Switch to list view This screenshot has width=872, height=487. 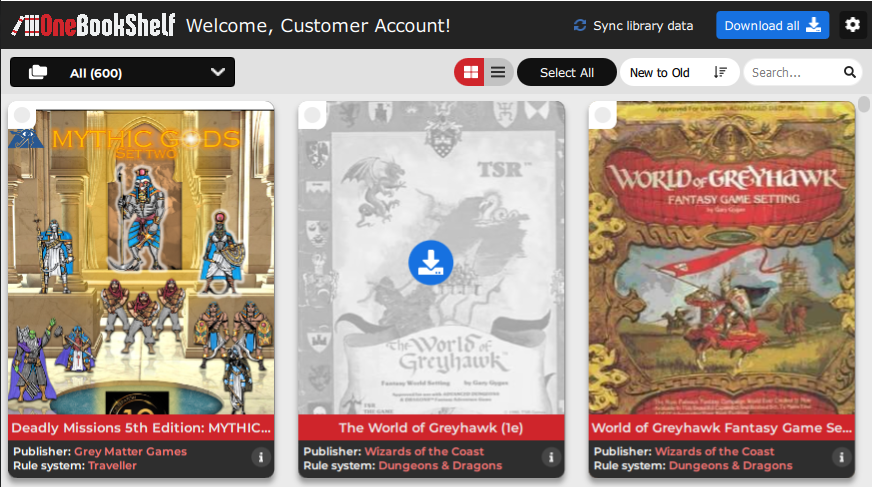point(498,72)
